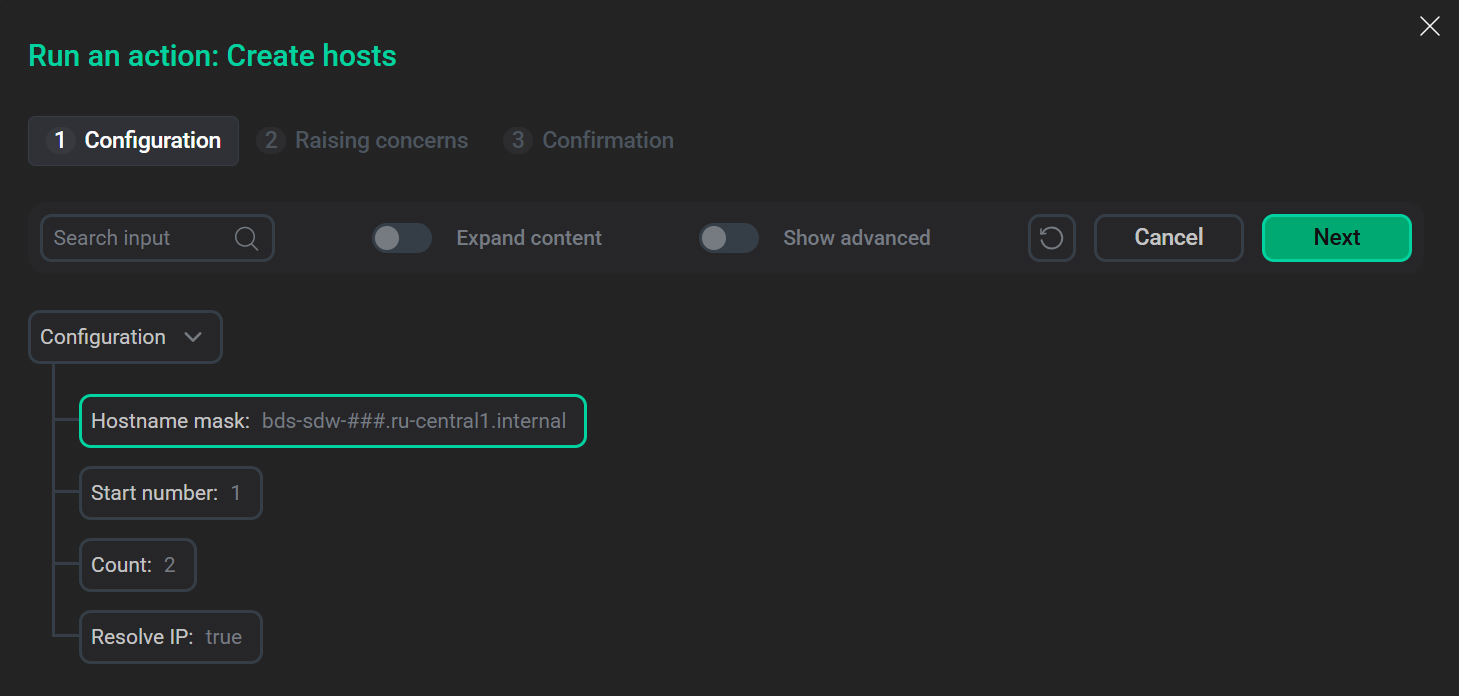Click the reset configuration icon

(1051, 238)
